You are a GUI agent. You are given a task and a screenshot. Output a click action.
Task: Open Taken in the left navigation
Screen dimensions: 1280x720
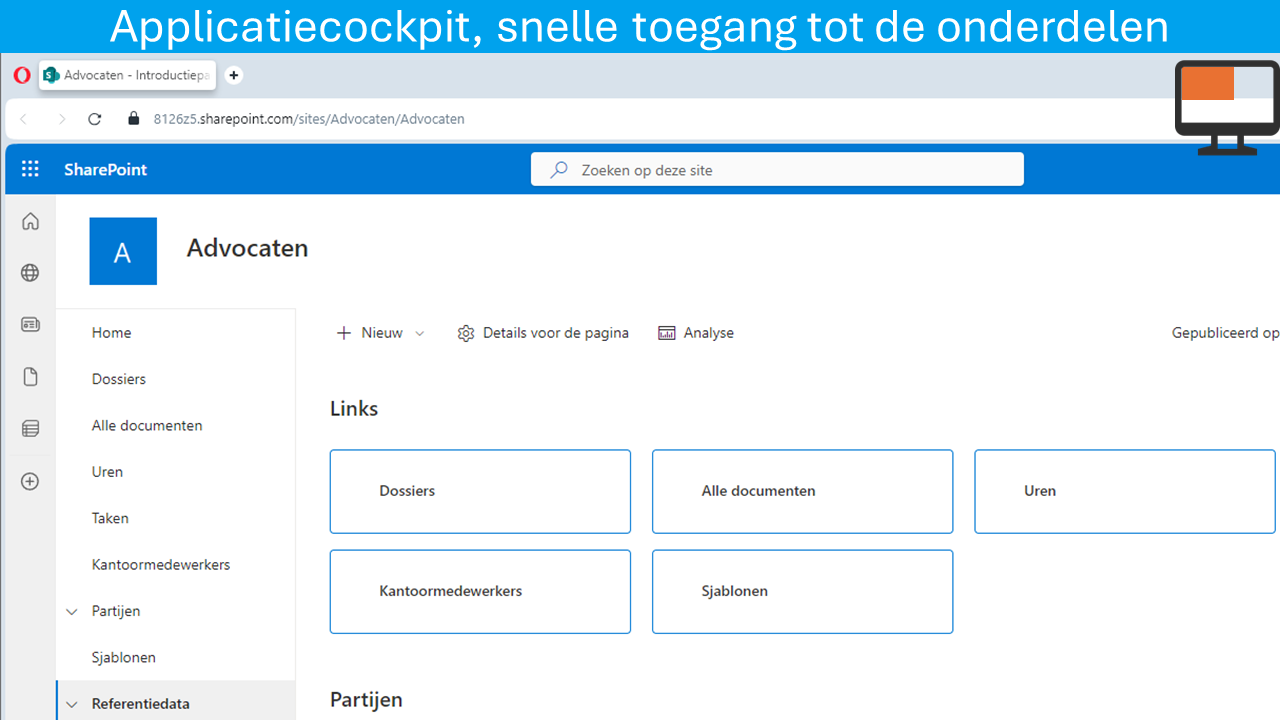[110, 518]
